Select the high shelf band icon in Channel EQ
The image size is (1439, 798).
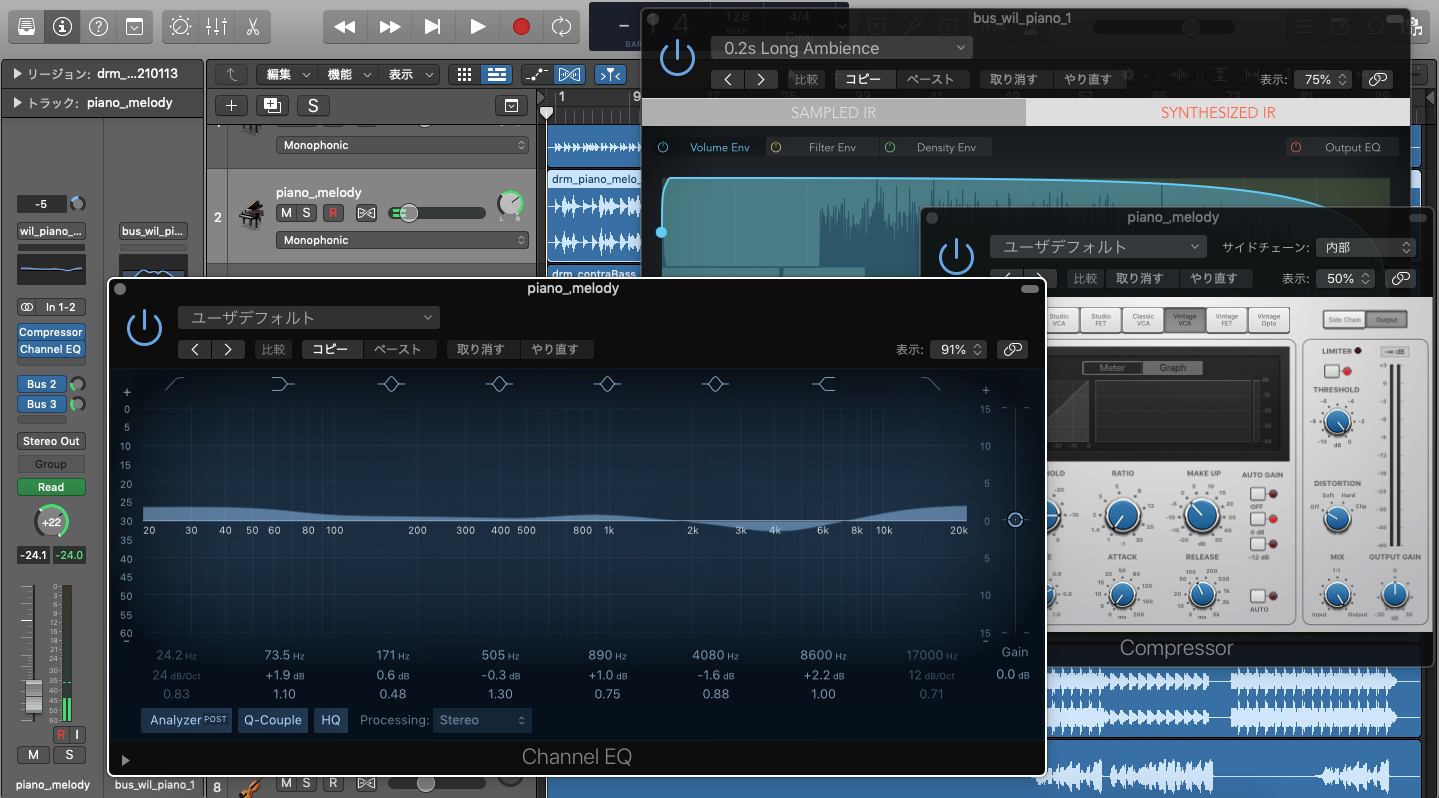[824, 384]
